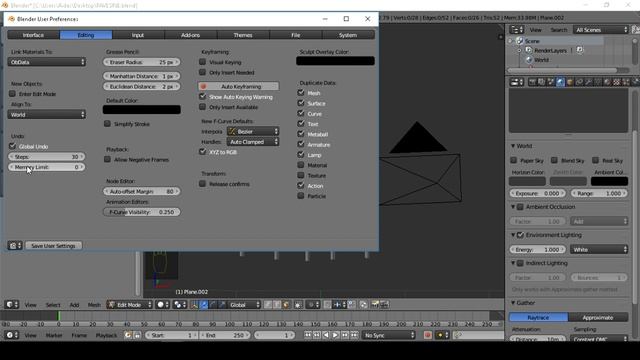Jump to the timeline start frame
Screen dimensions: 640x360
coord(307,335)
